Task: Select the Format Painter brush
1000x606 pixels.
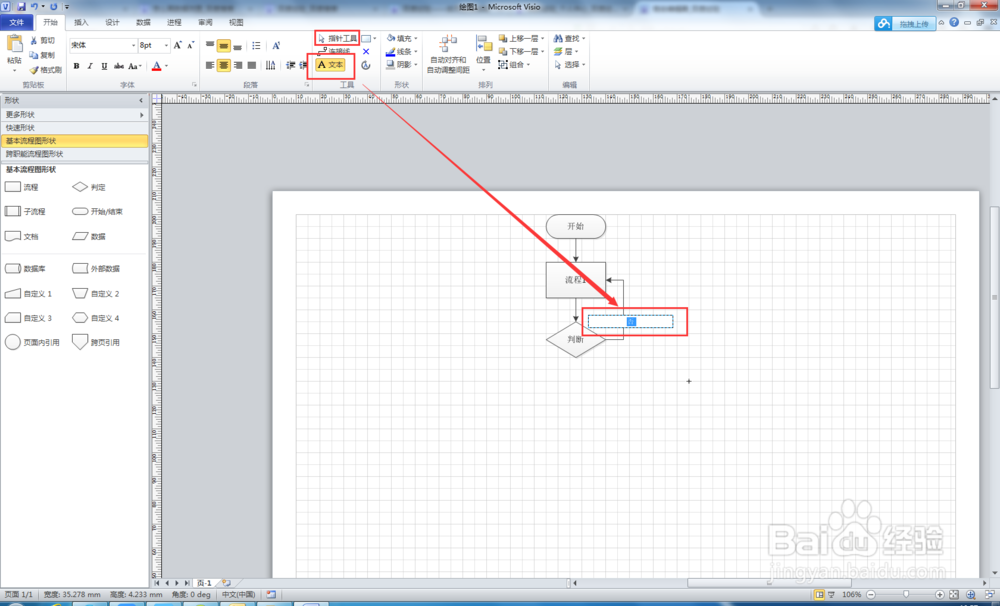Action: click(46, 70)
